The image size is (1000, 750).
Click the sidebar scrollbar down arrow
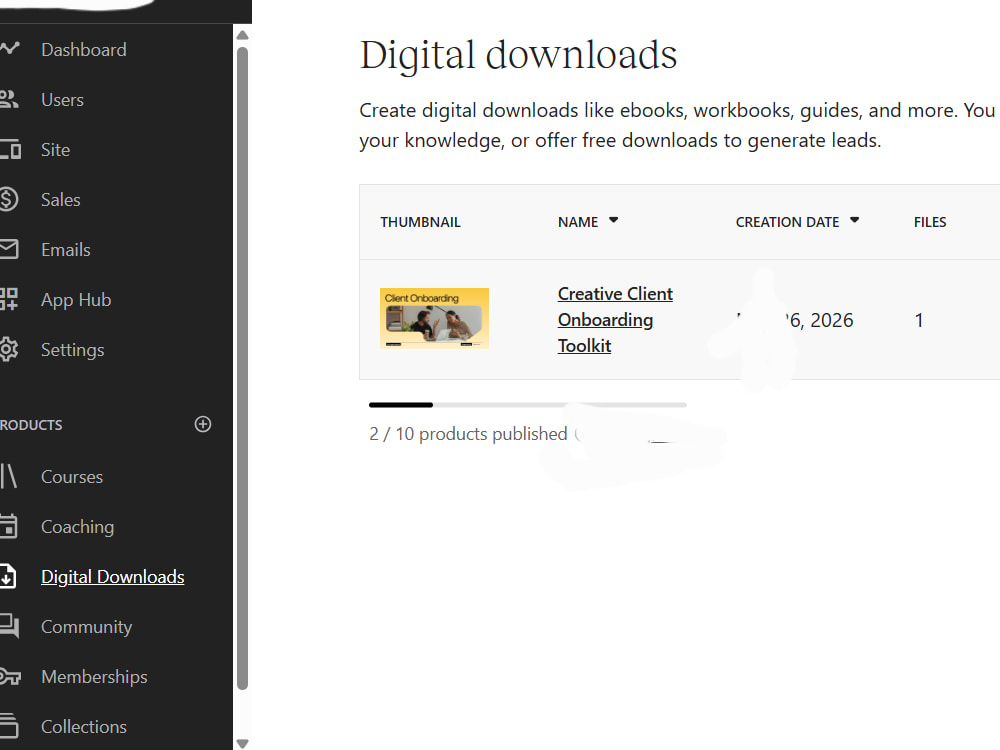tap(242, 743)
